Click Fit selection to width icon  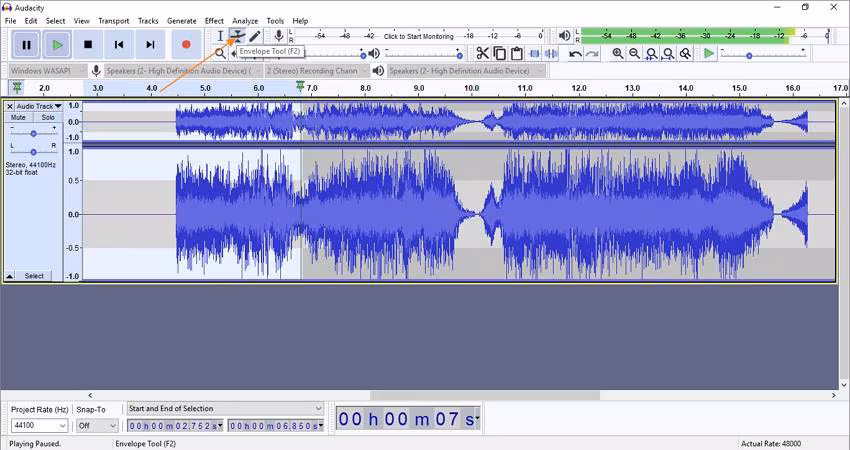click(x=652, y=53)
